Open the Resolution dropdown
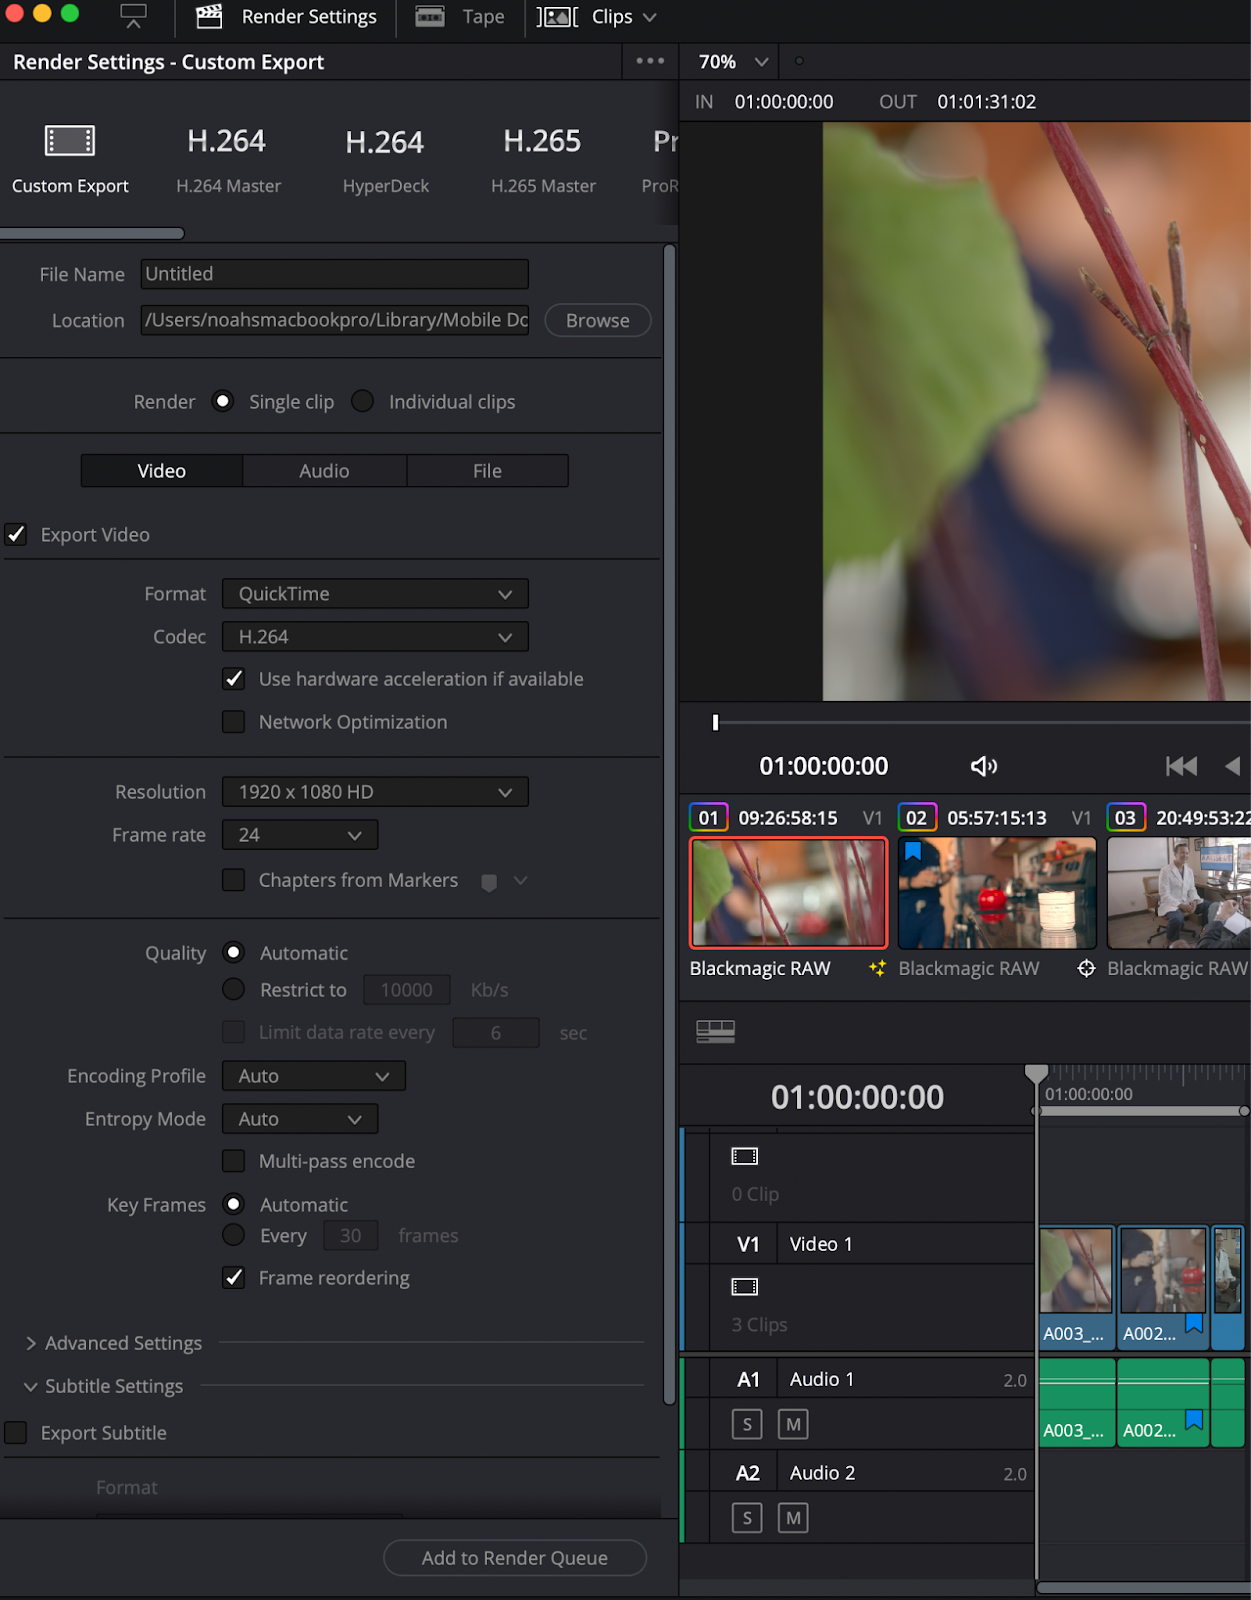This screenshot has width=1251, height=1600. click(x=375, y=792)
